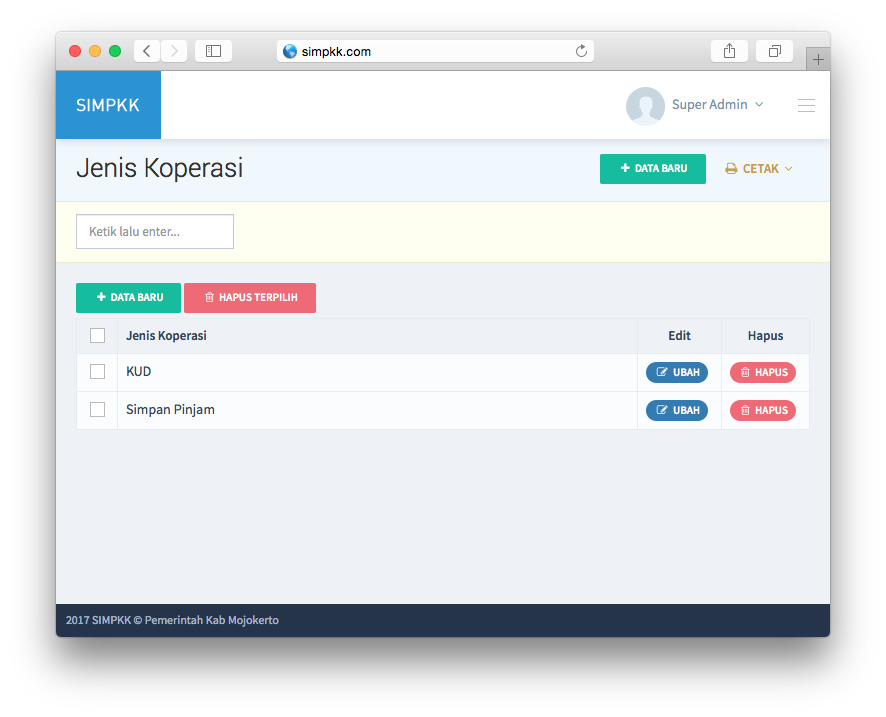Image resolution: width=886 pixels, height=717 pixels.
Task: Click the top green DATA BARU button
Action: coord(652,169)
